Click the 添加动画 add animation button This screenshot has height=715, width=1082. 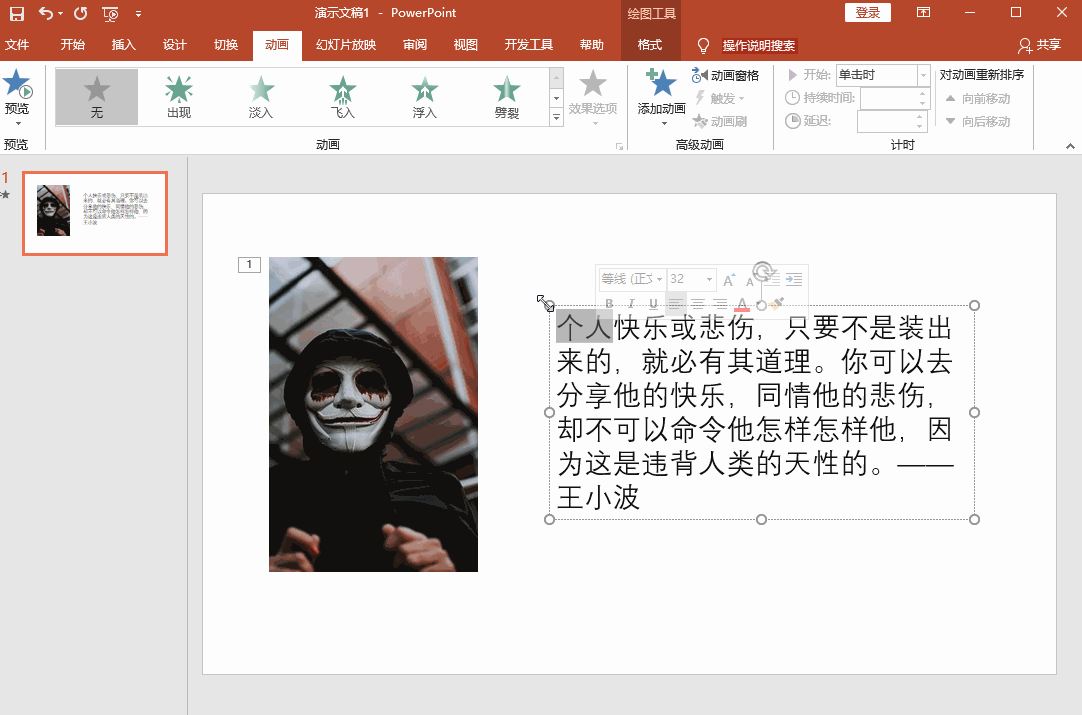coord(661,97)
